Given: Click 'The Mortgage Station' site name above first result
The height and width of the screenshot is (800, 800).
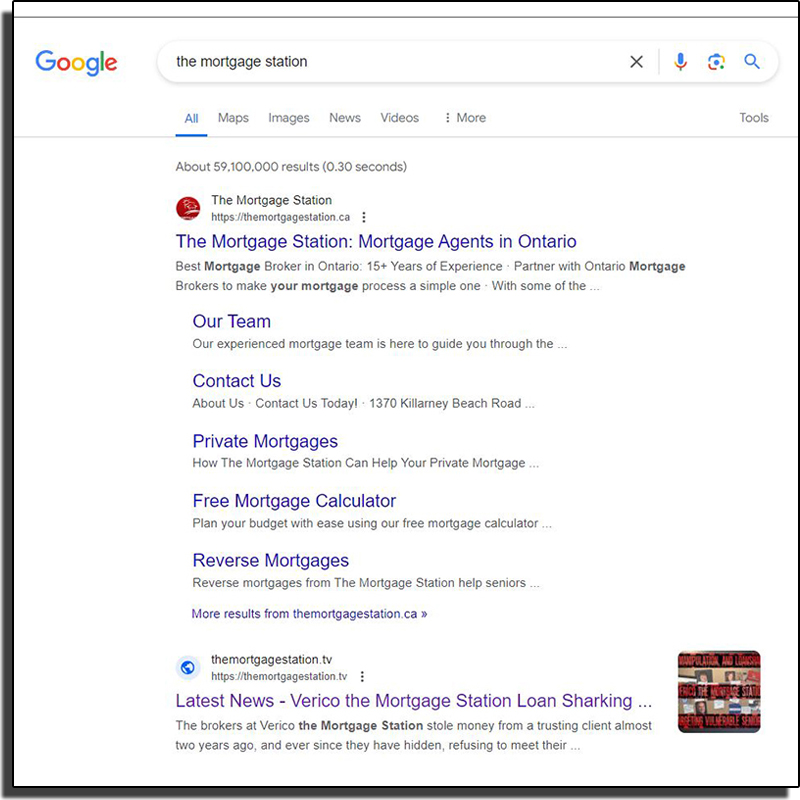Looking at the screenshot, I should tap(272, 200).
